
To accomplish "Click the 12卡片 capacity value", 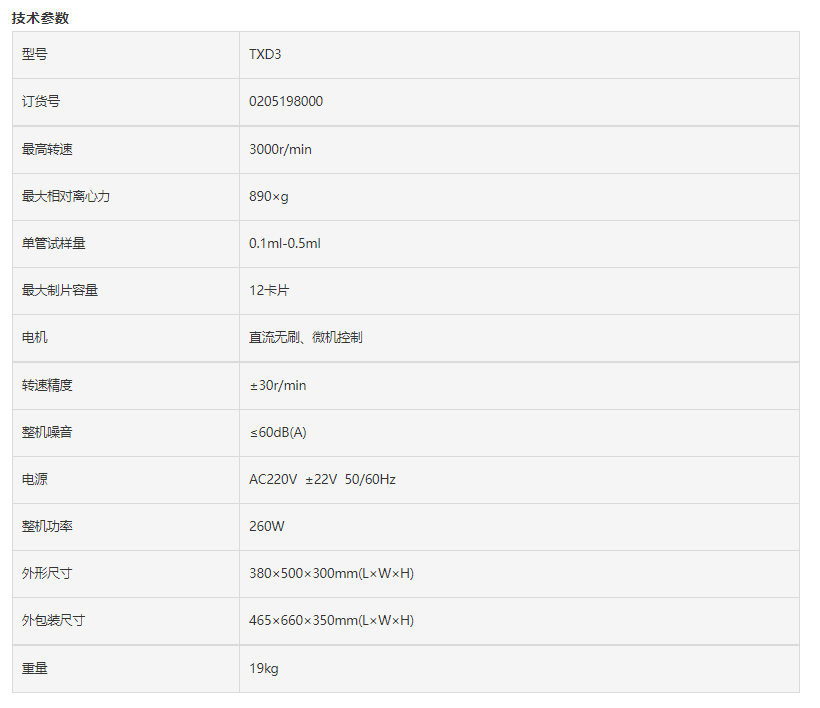I will click(269, 290).
